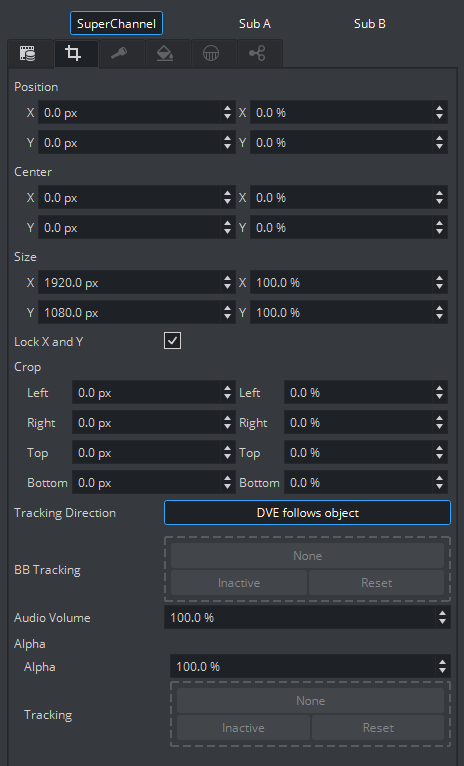Open the media asset (film database) tab icon

(28, 53)
